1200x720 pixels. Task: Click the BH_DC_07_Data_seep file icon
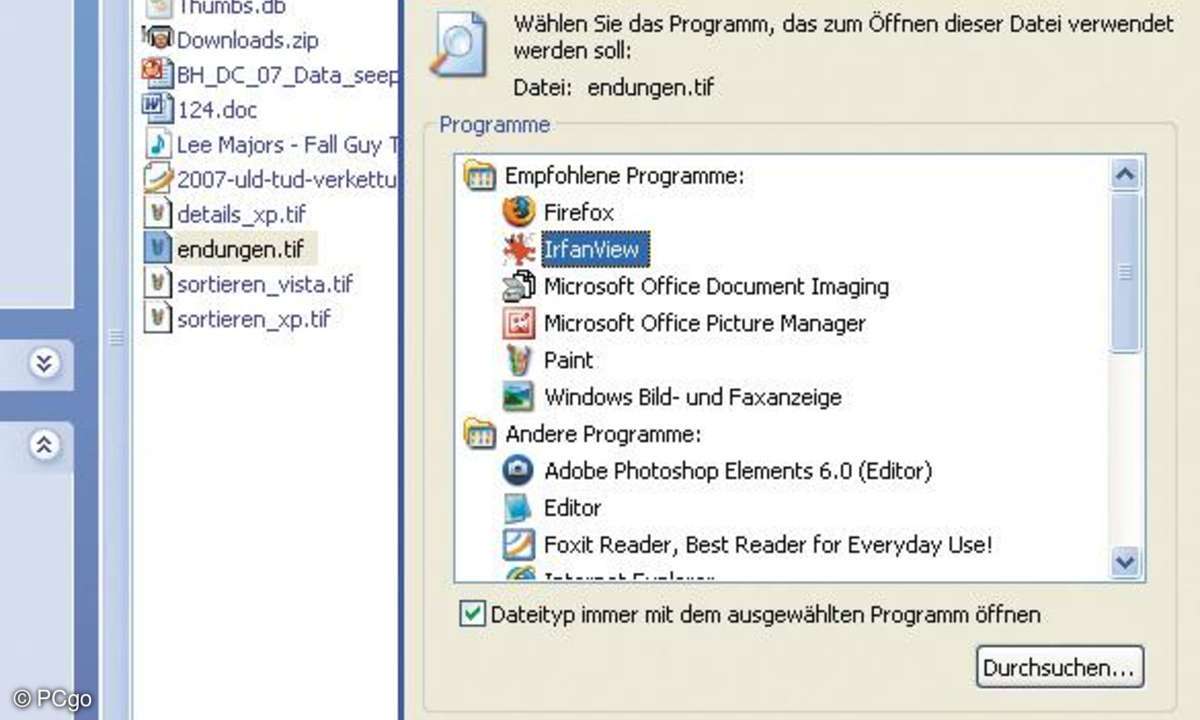[158, 72]
